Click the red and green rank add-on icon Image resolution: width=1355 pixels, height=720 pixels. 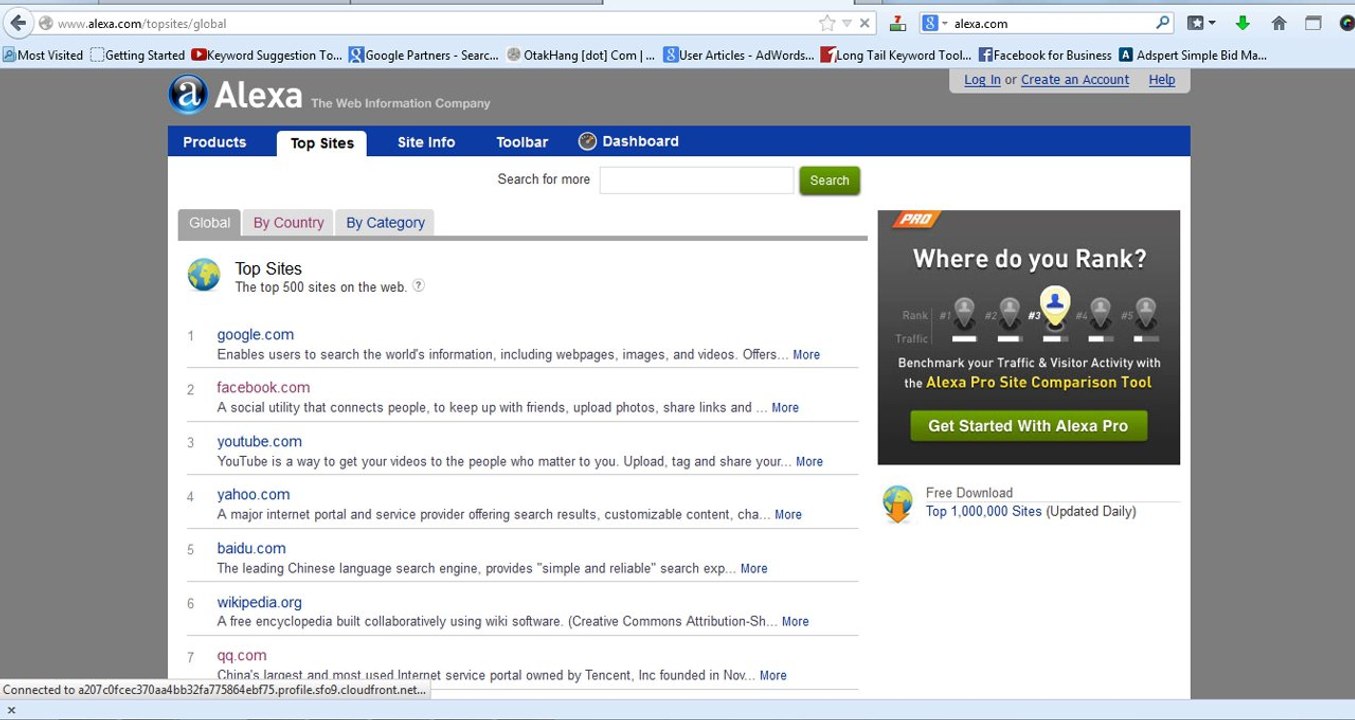(898, 23)
